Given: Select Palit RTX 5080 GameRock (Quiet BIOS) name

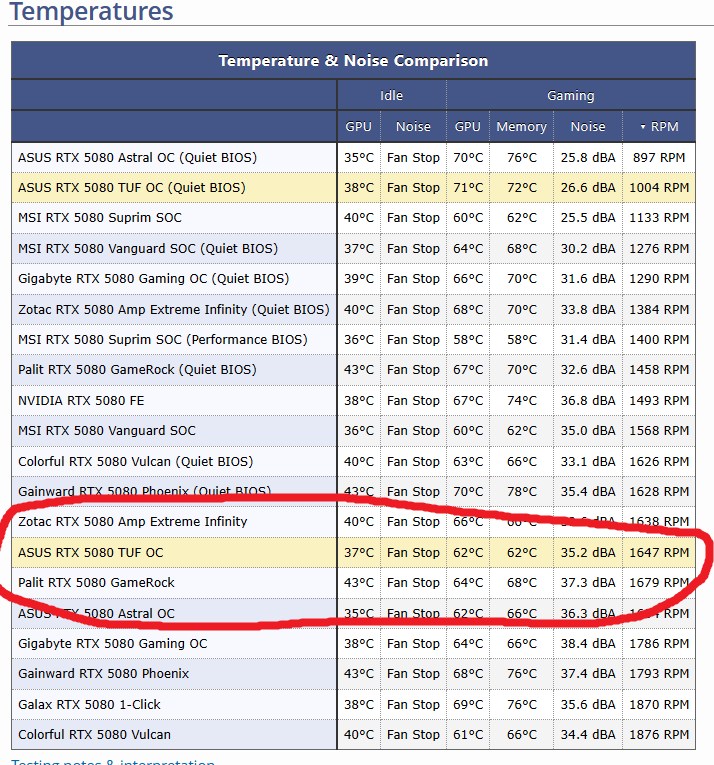Looking at the screenshot, I should click(137, 370).
